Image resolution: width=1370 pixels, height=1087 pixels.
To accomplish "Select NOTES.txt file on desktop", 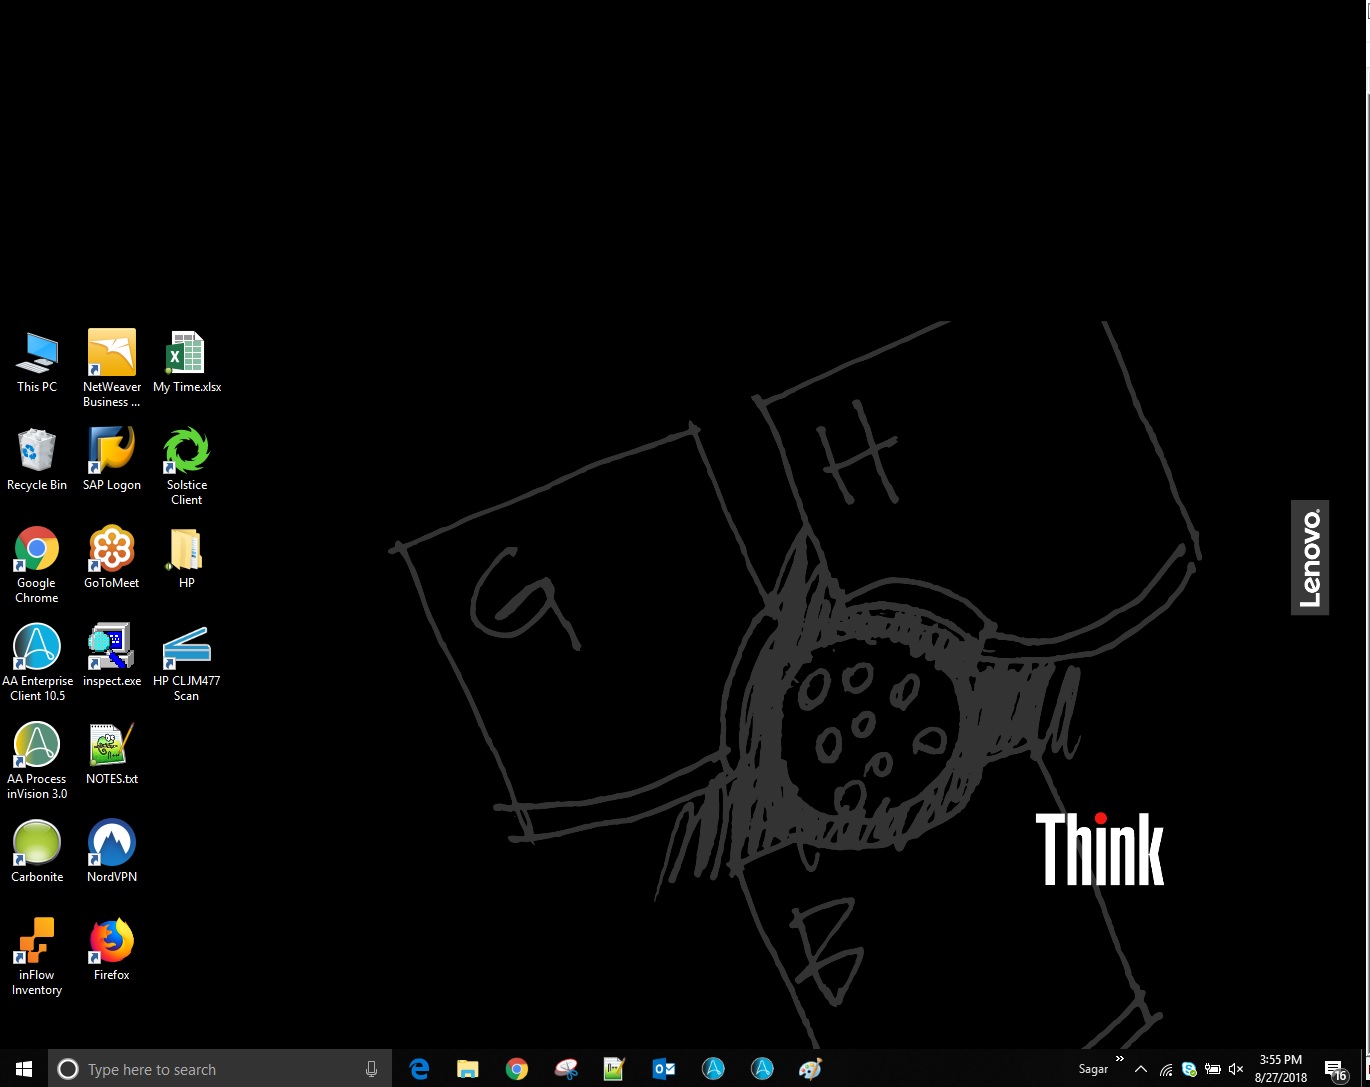I will (112, 754).
